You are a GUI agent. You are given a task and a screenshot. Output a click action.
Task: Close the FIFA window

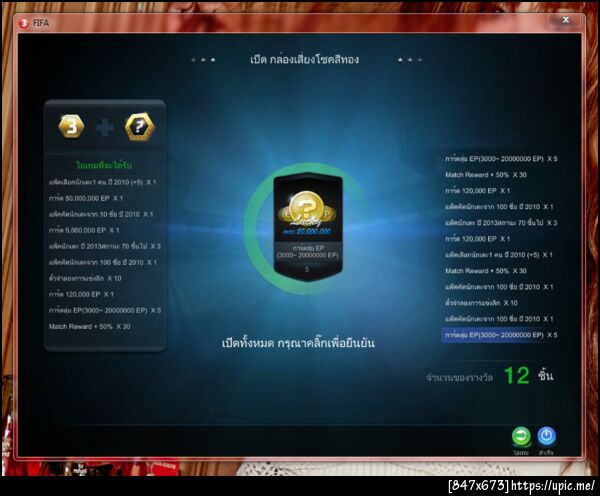pyautogui.click(x=566, y=20)
